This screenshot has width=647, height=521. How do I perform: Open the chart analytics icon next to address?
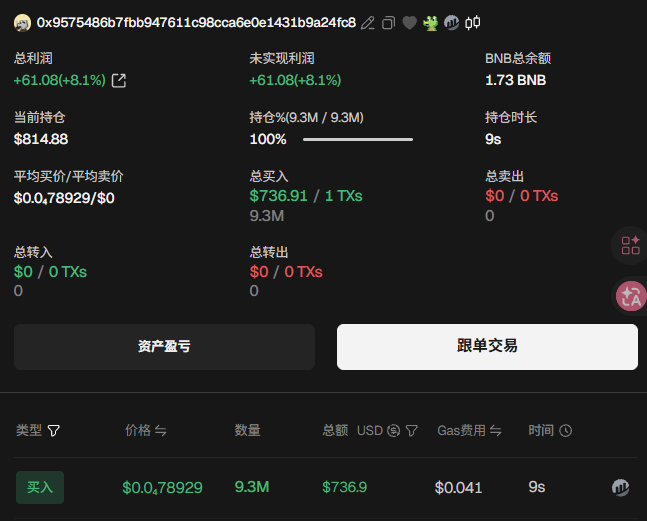pos(451,23)
